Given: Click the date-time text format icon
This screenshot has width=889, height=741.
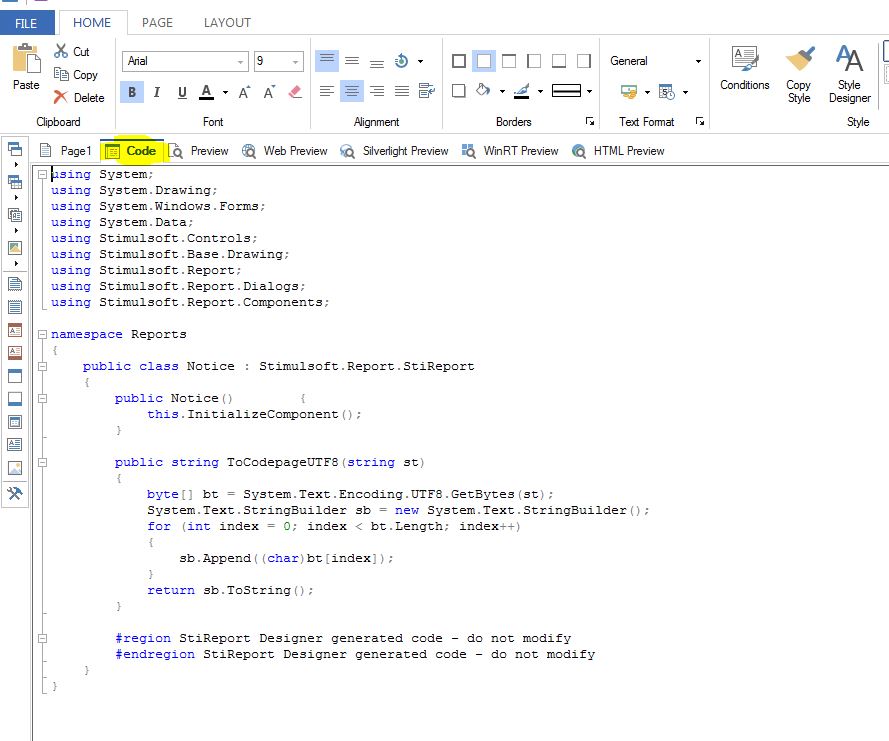Looking at the screenshot, I should tap(667, 91).
